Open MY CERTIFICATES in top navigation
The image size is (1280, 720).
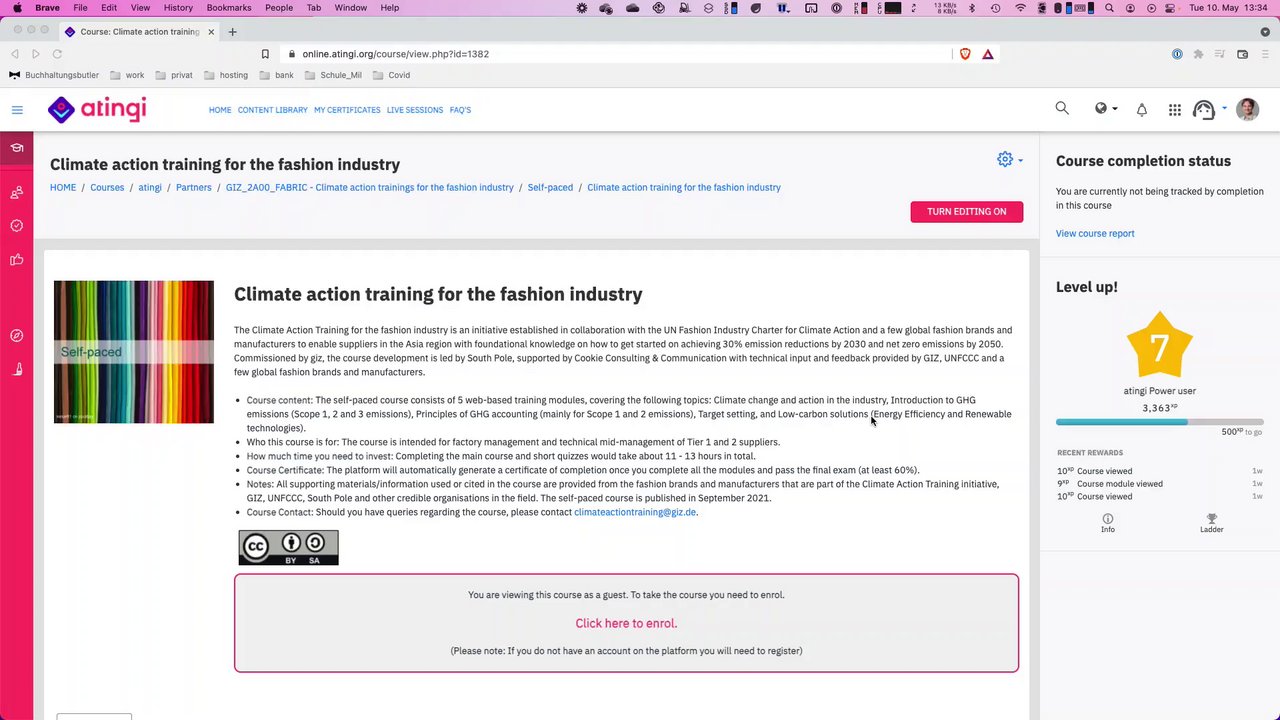(x=347, y=110)
